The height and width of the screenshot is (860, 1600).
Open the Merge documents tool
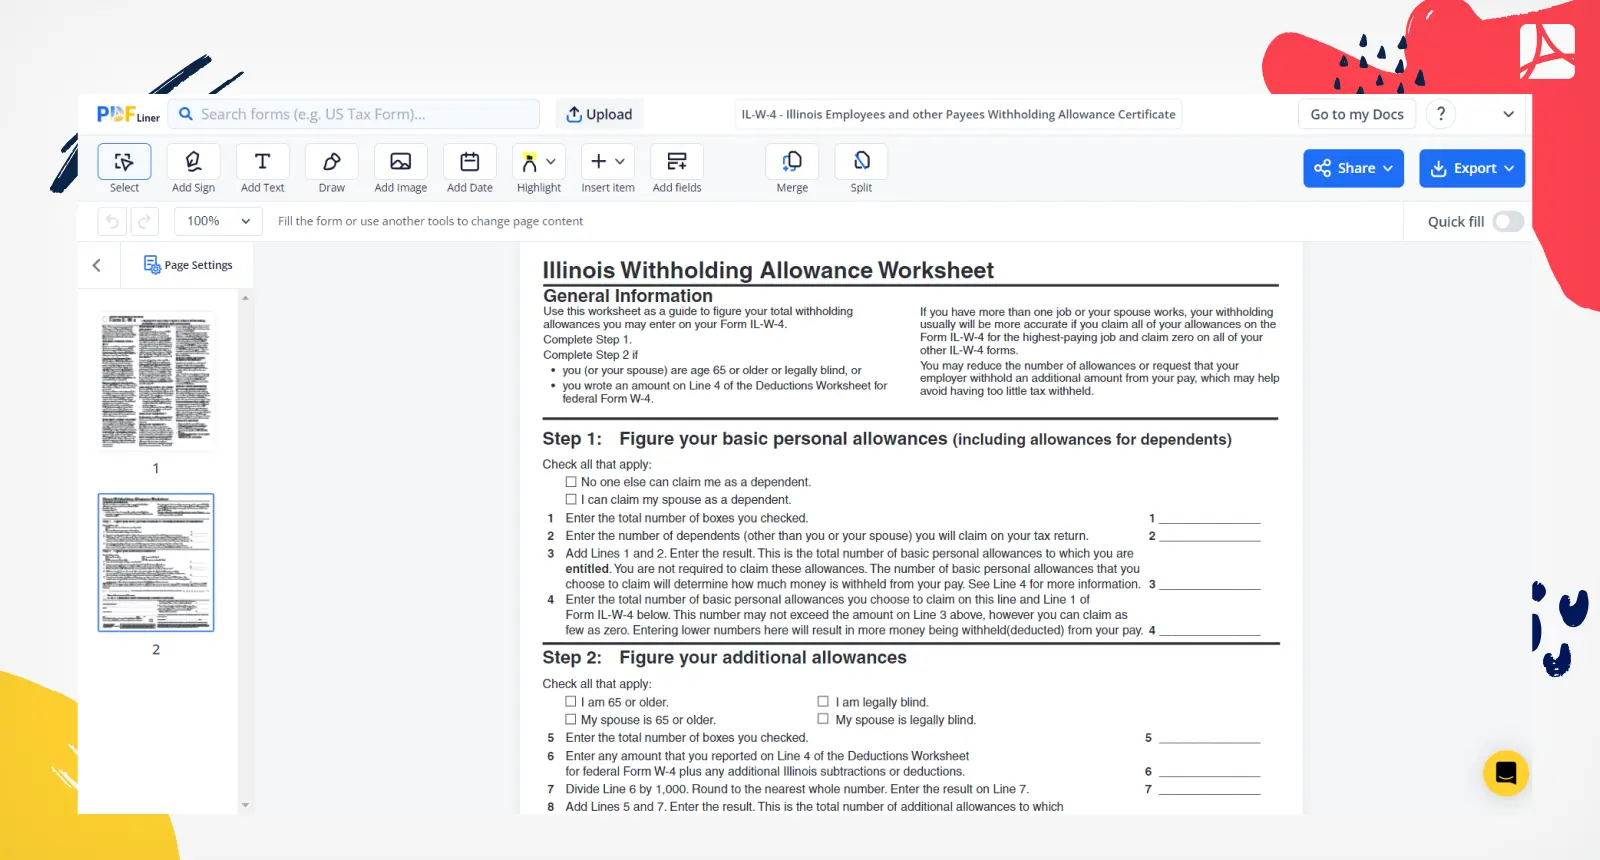792,162
